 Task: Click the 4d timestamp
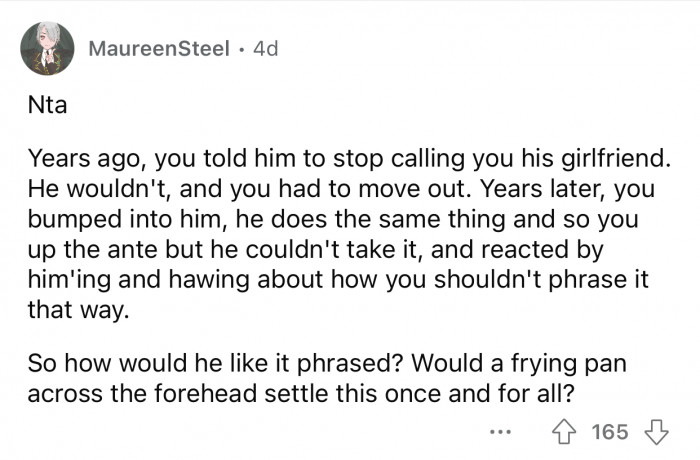click(266, 49)
